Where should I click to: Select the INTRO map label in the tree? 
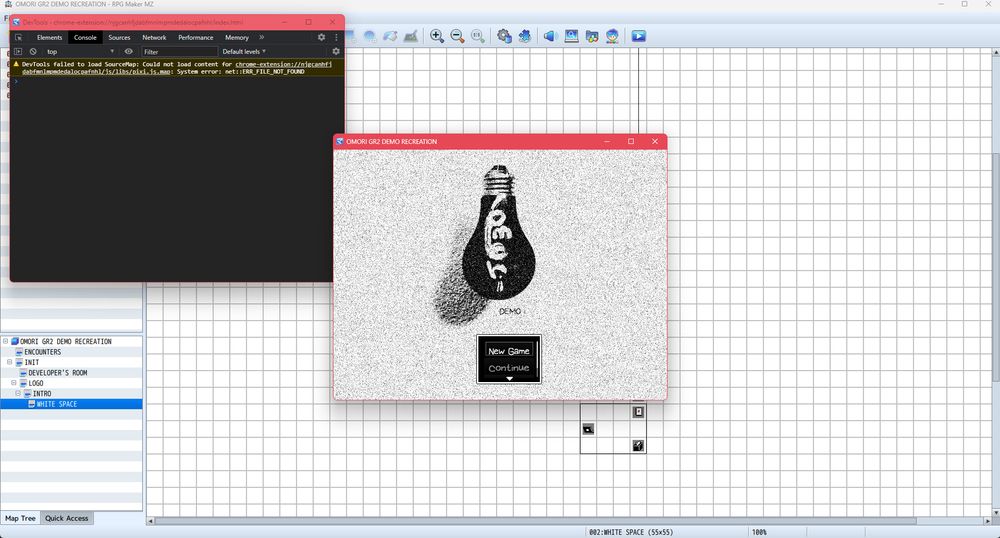coord(42,393)
